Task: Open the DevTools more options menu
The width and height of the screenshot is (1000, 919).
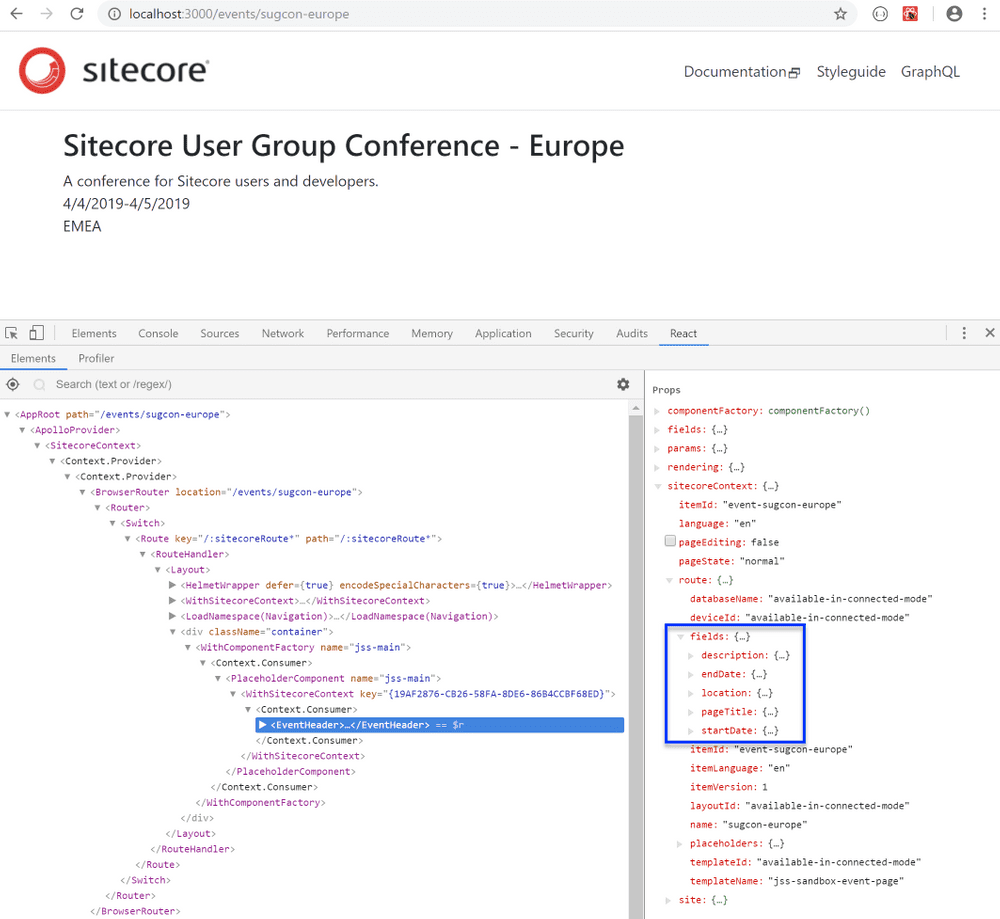Action: coord(964,333)
